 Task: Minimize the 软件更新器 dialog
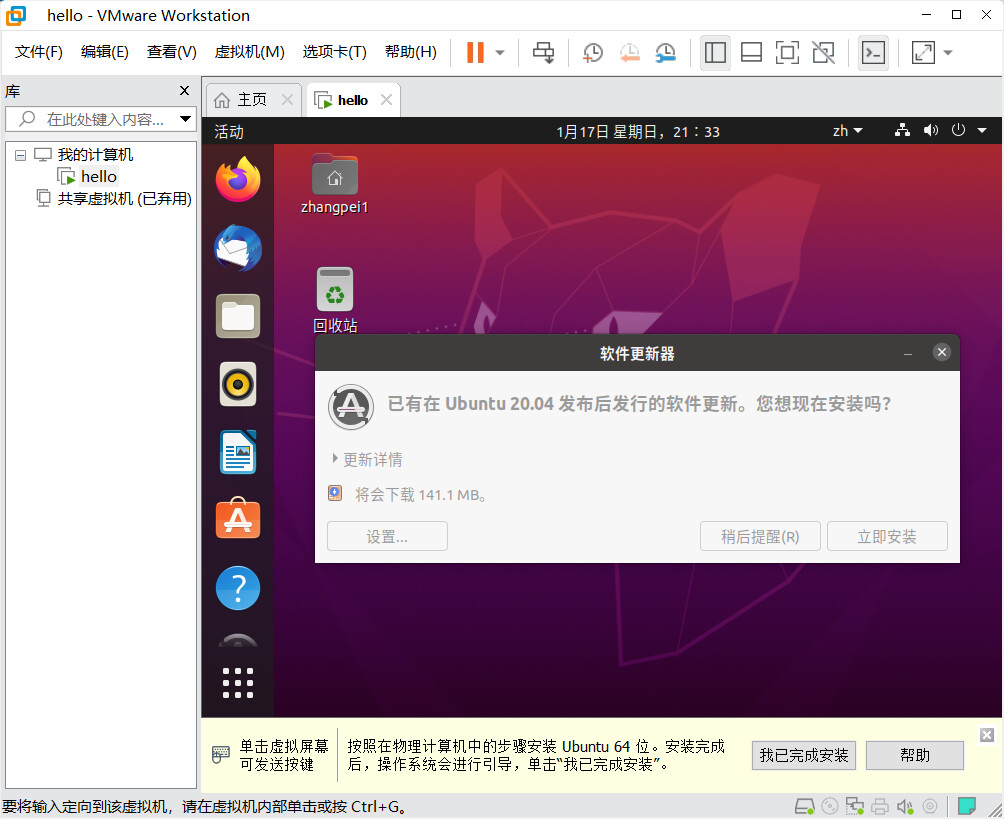coord(907,353)
